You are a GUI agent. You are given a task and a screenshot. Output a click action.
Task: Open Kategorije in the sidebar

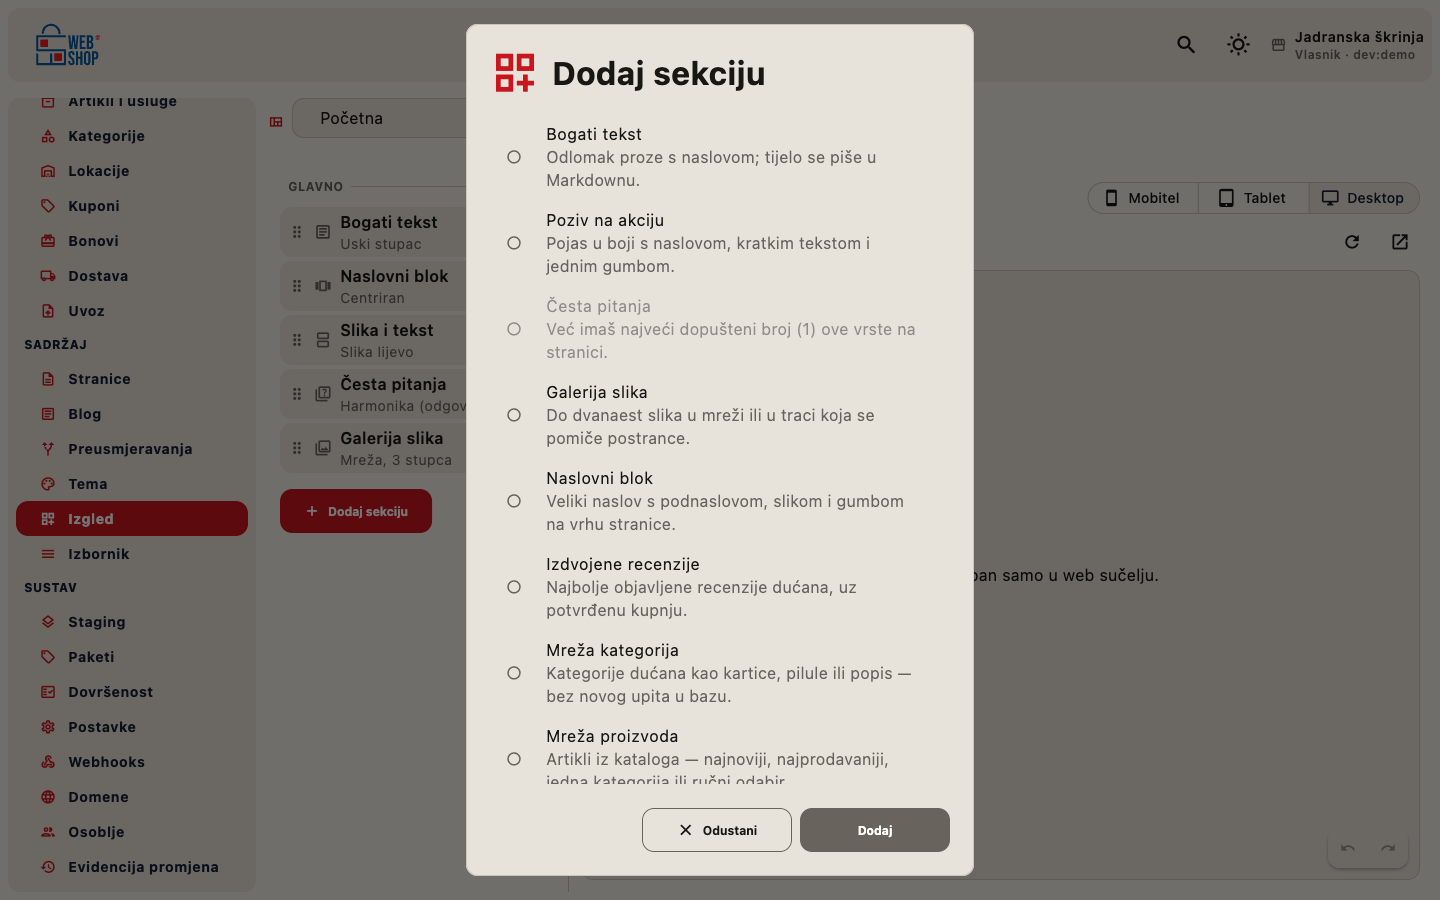[x=132, y=136]
